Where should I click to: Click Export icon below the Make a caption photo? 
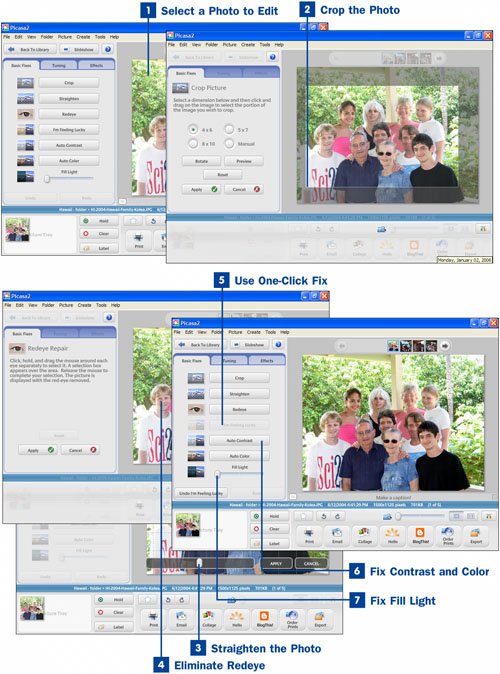pos(476,536)
